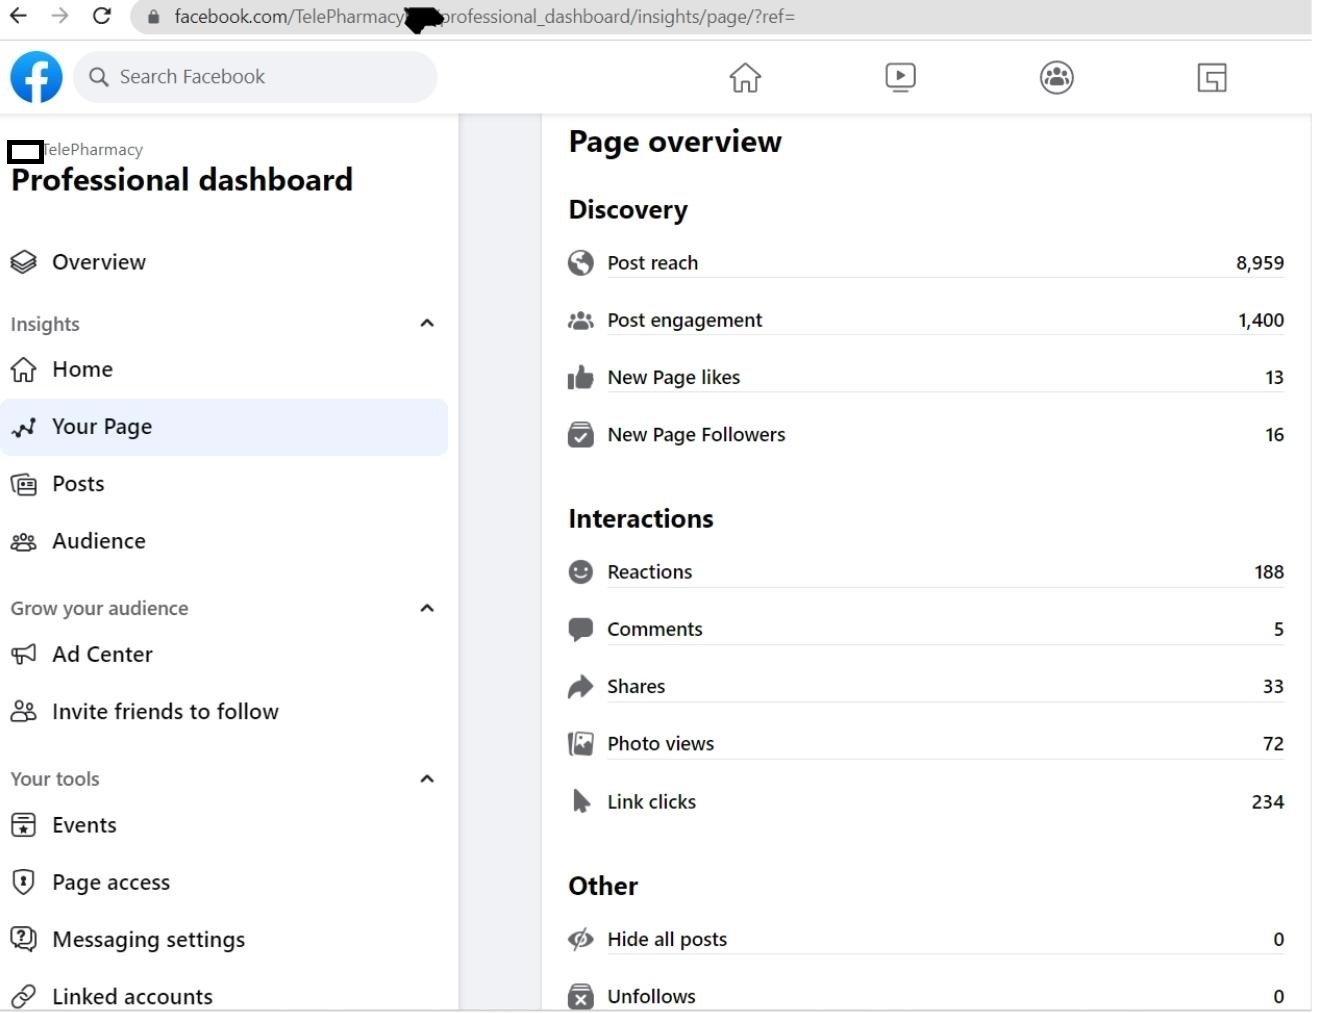Open the Pages feed icon in top bar

[x=1211, y=77]
